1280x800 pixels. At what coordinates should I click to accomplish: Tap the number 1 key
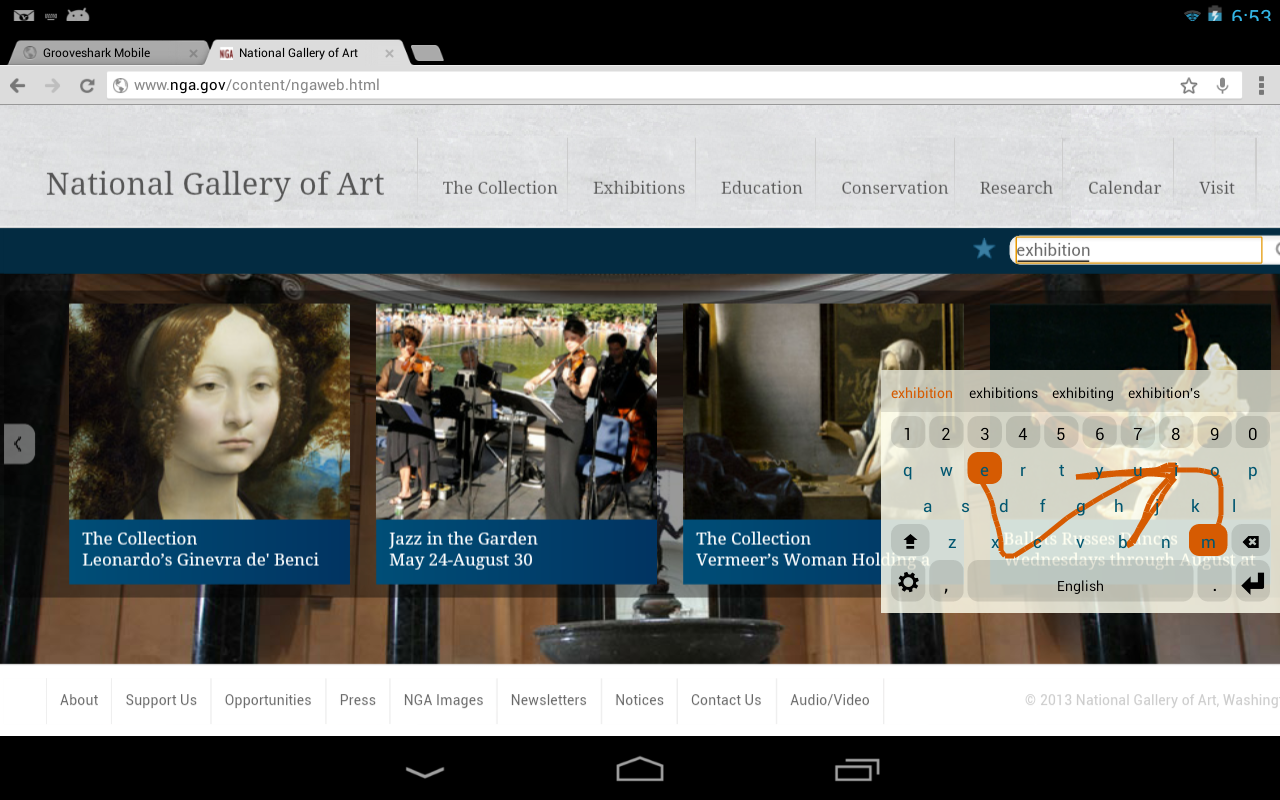click(908, 433)
